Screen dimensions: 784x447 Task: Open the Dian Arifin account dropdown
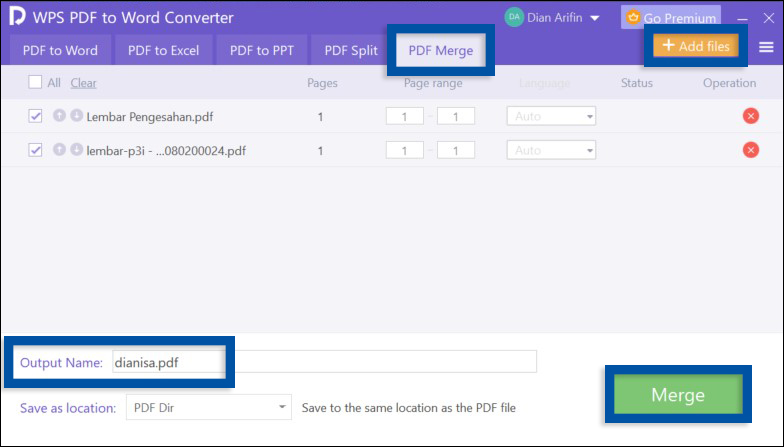pos(552,18)
